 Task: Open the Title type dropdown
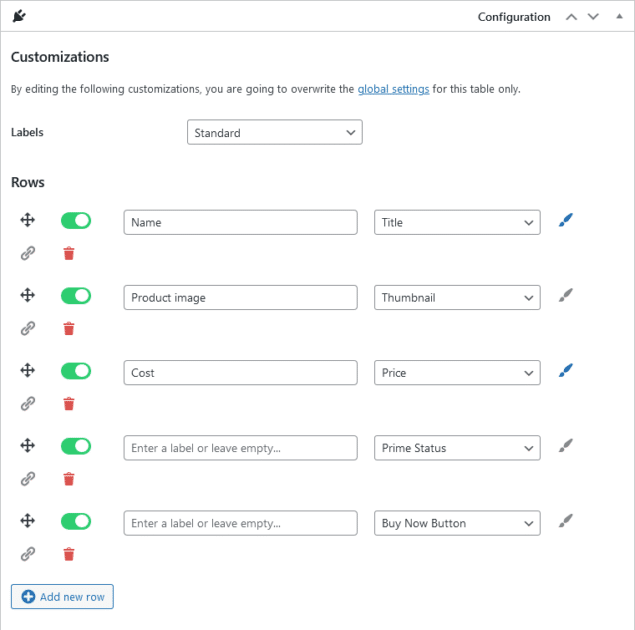457,222
